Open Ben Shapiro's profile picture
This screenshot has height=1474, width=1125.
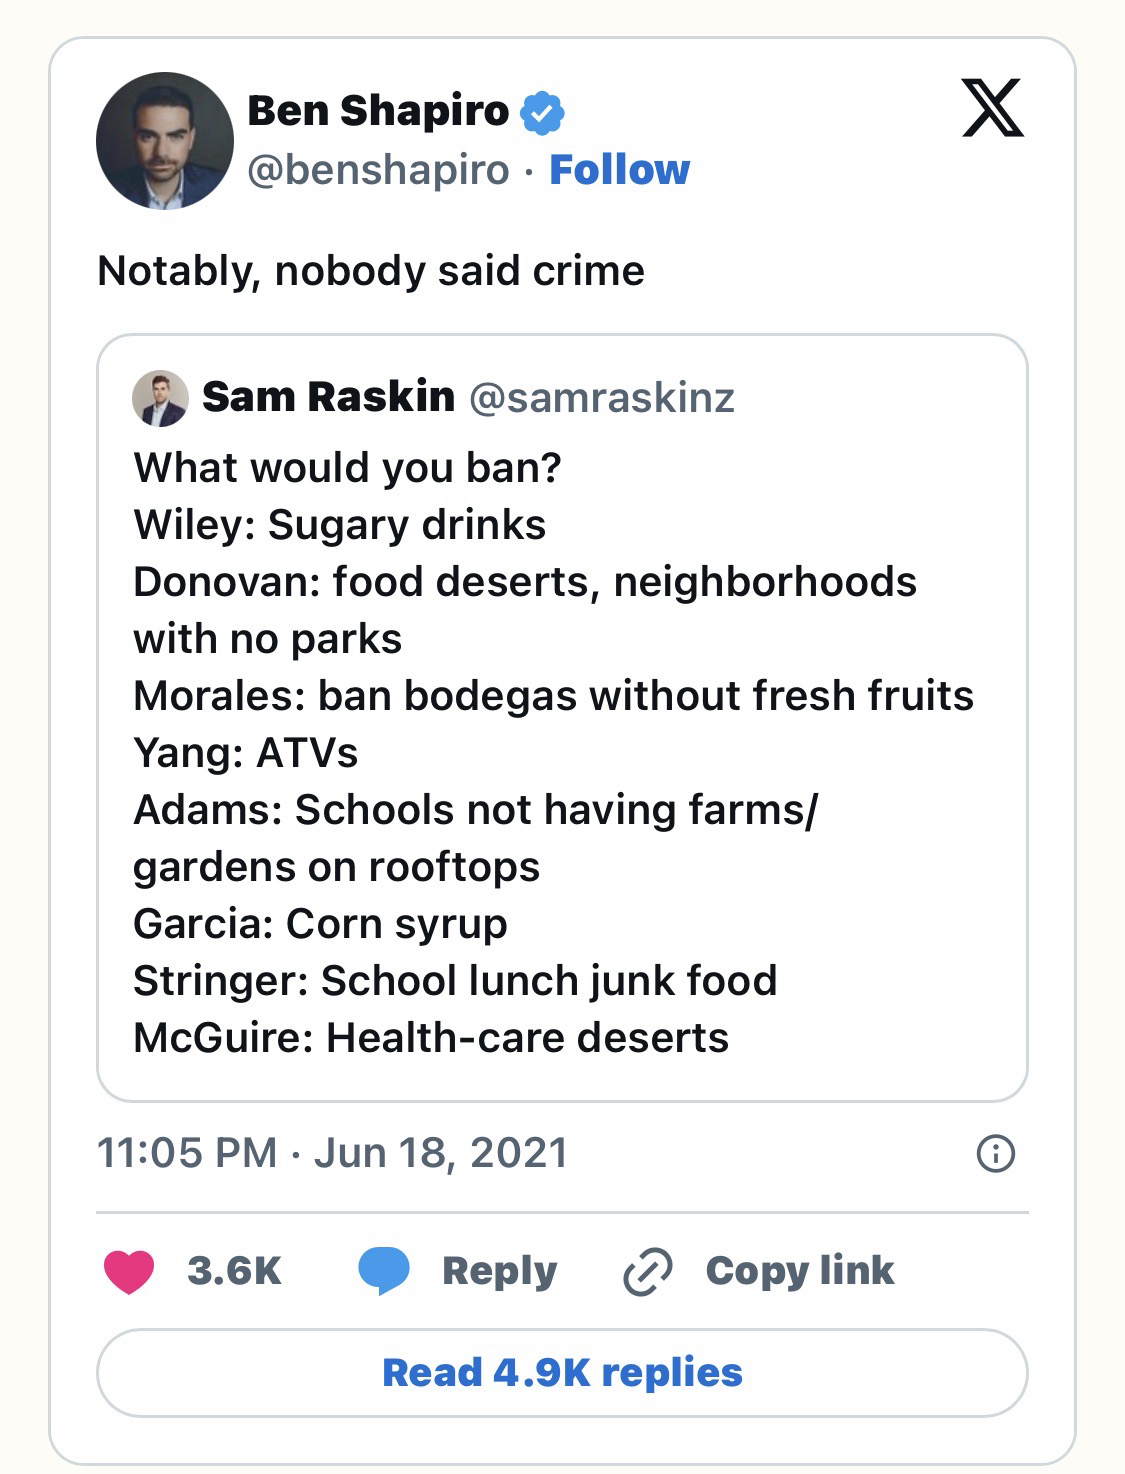pyautogui.click(x=165, y=141)
